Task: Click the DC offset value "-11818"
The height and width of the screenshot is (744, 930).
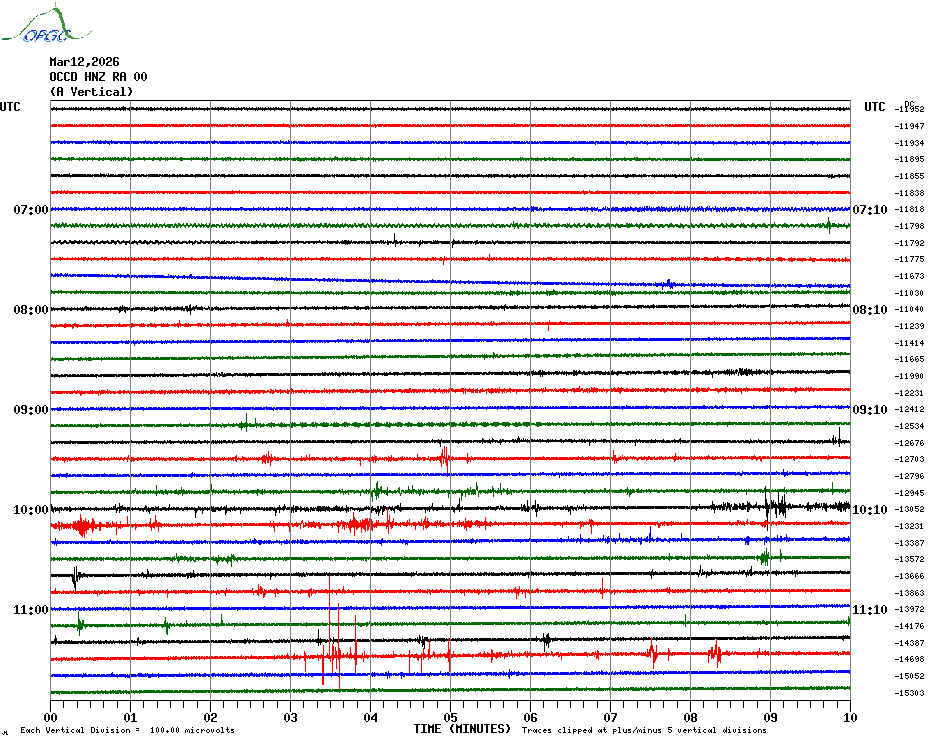Action: coord(910,209)
